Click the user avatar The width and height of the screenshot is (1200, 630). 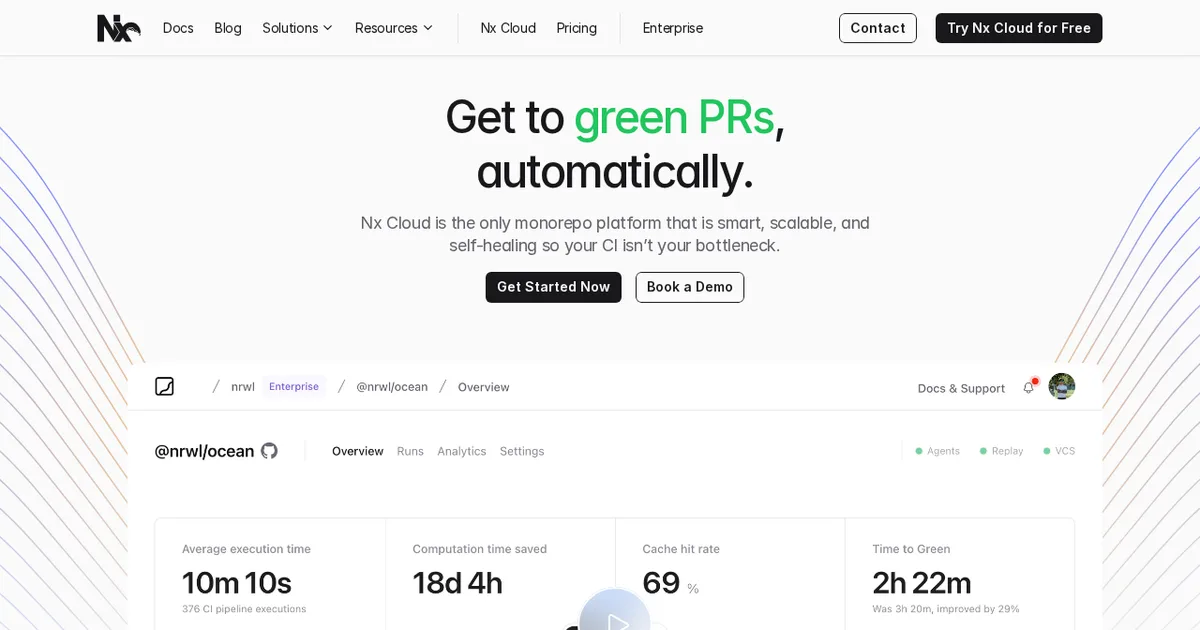(1062, 386)
